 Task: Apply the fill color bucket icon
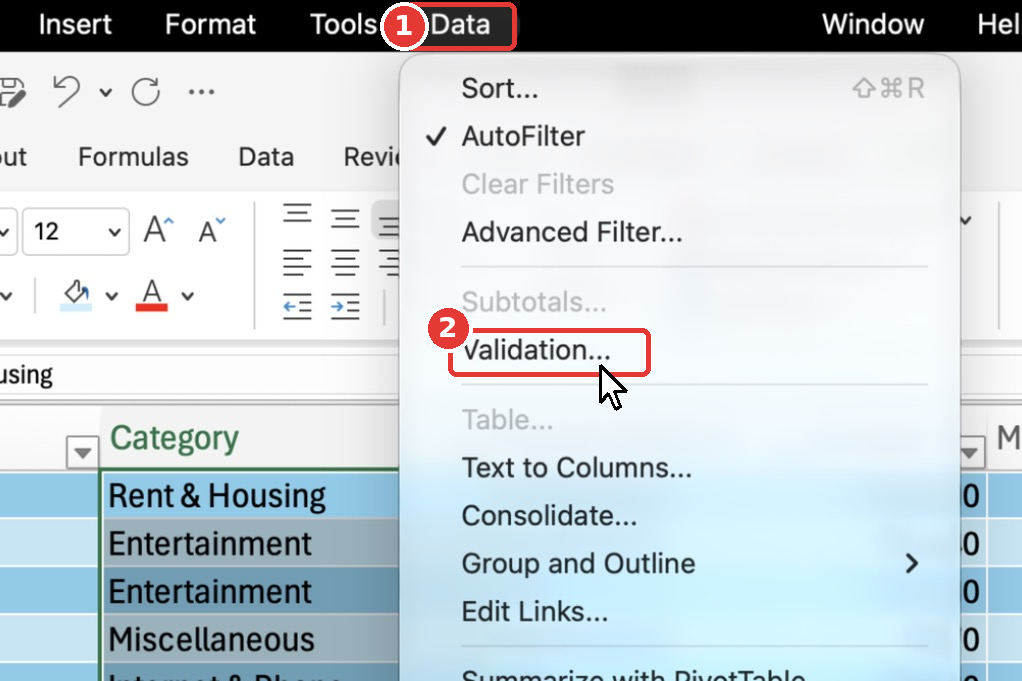pos(76,295)
